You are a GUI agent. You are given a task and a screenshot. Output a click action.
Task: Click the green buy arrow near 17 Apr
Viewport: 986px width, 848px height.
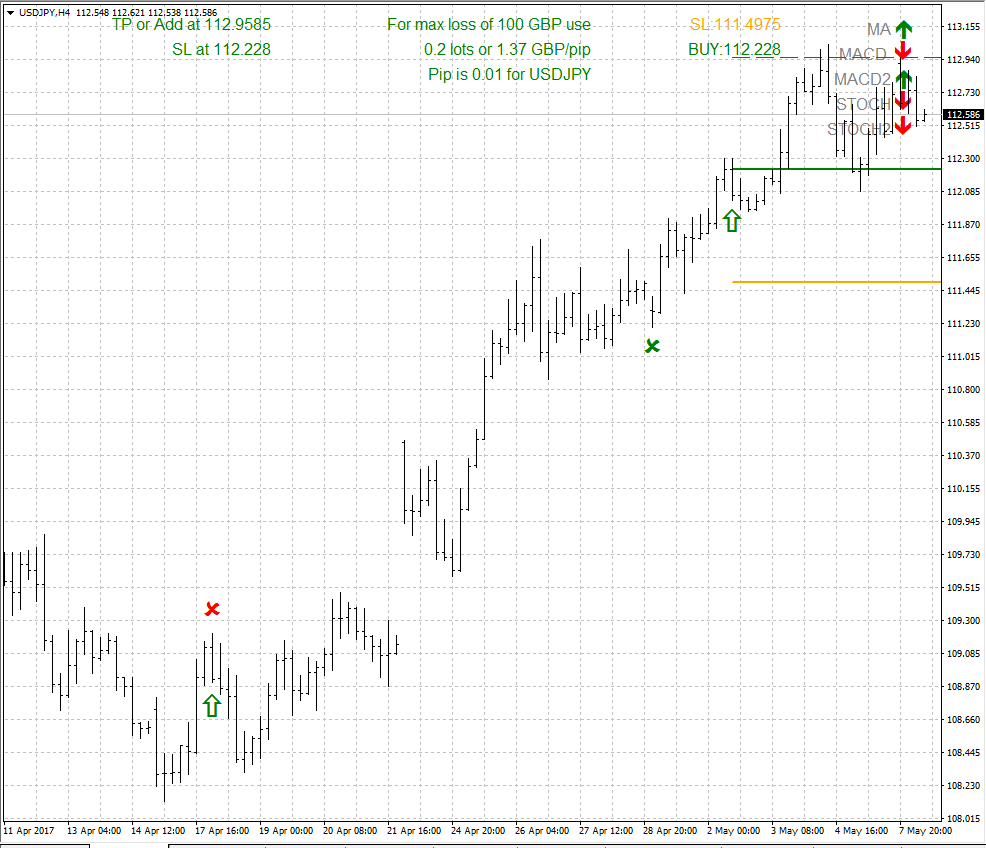point(211,705)
